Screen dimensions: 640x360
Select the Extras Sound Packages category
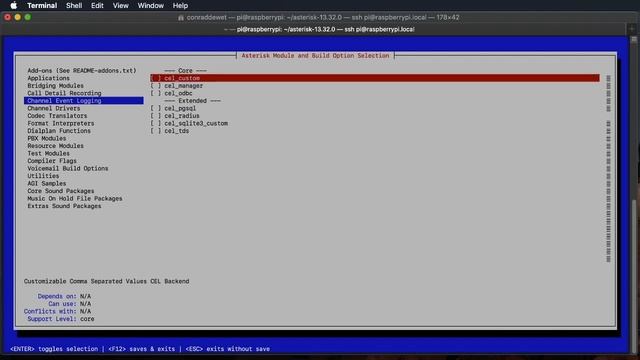click(x=64, y=206)
